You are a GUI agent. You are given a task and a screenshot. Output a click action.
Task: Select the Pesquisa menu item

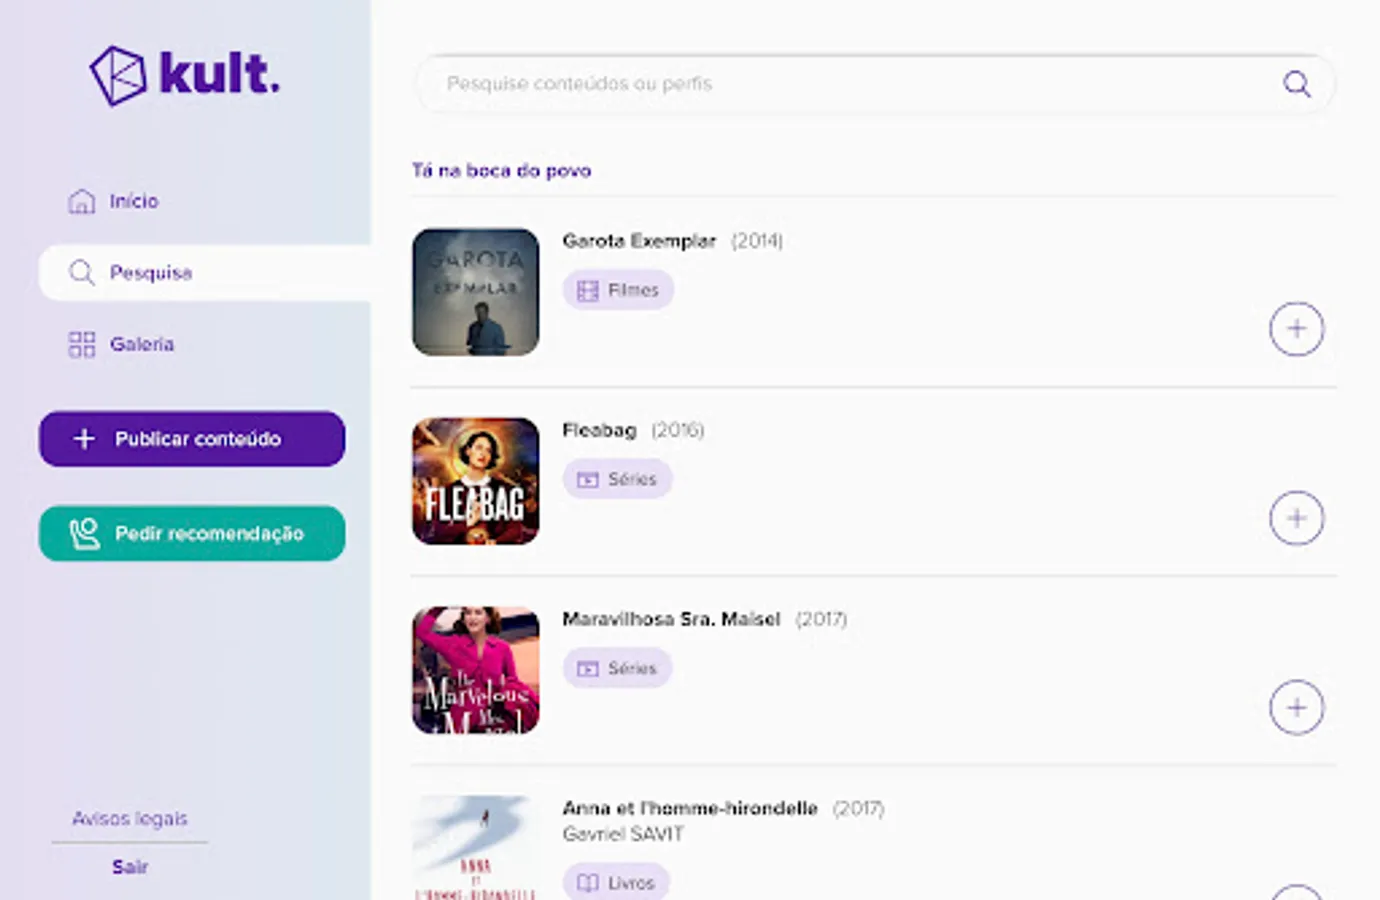[151, 272]
